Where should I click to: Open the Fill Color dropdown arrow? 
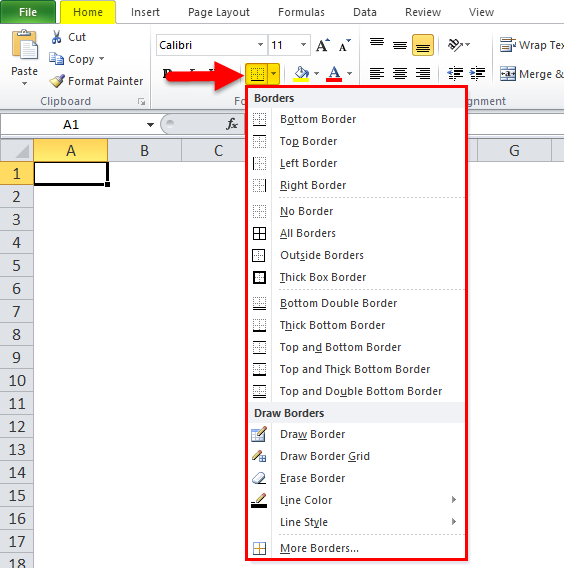(x=316, y=74)
